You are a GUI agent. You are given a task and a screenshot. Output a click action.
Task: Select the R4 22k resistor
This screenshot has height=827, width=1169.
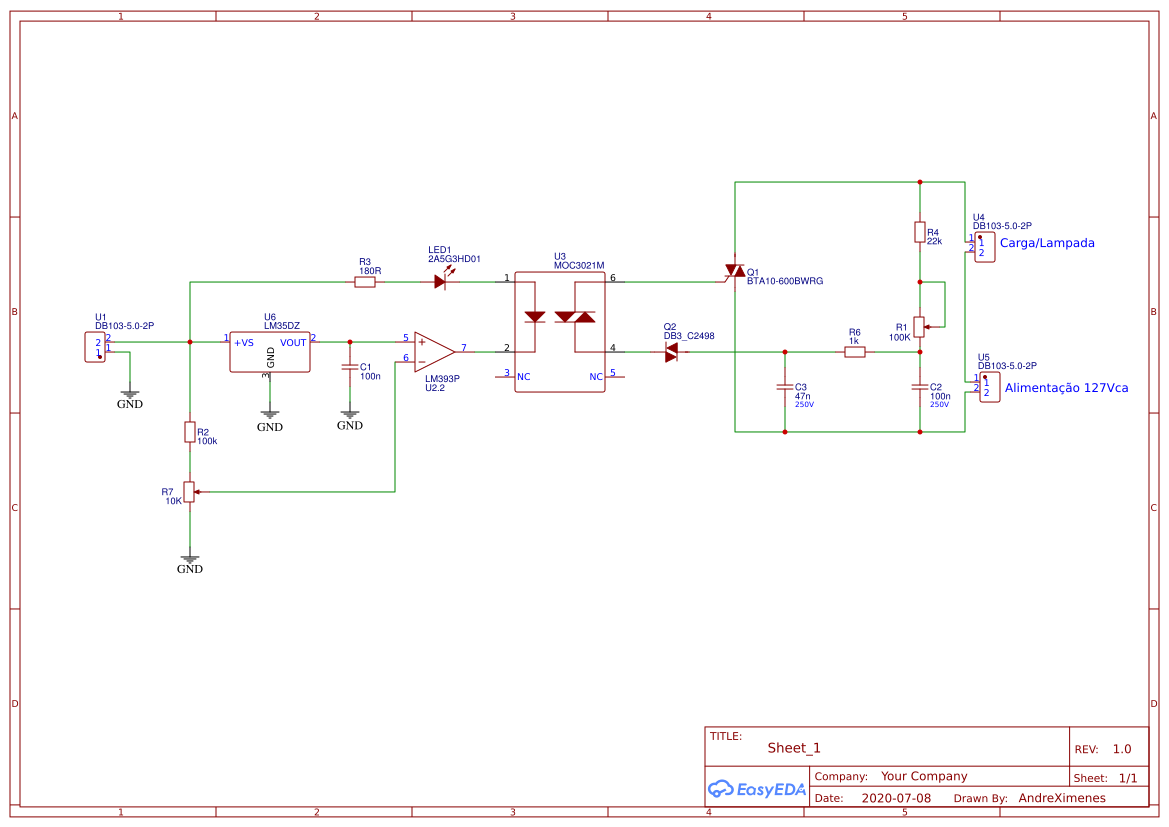(x=919, y=234)
